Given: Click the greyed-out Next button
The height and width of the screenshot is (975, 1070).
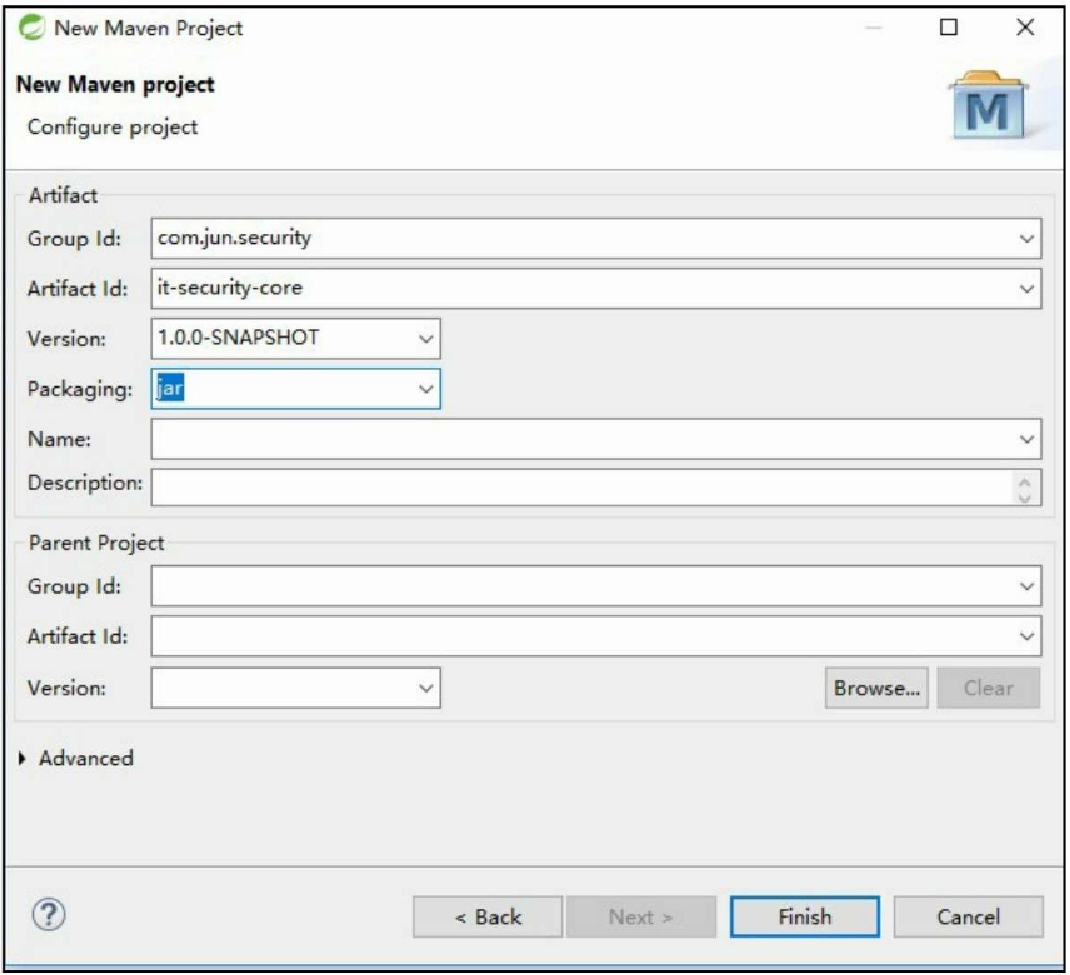Looking at the screenshot, I should (x=641, y=917).
